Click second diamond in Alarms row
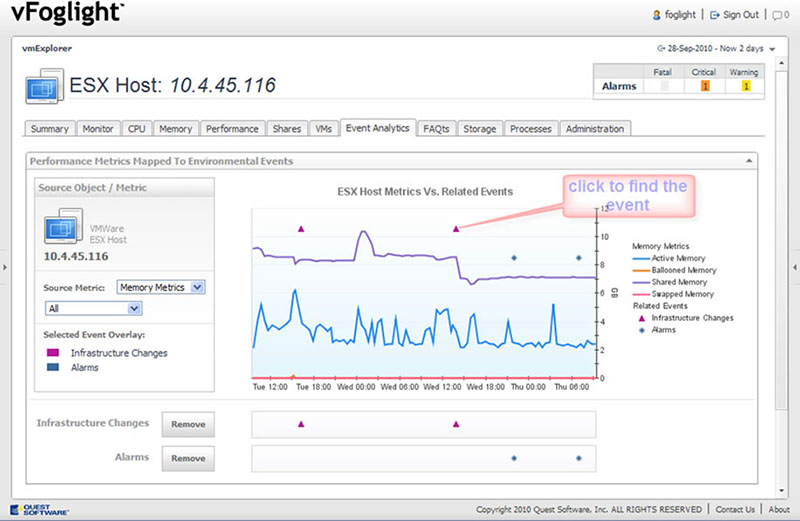The image size is (800, 521). 579,458
